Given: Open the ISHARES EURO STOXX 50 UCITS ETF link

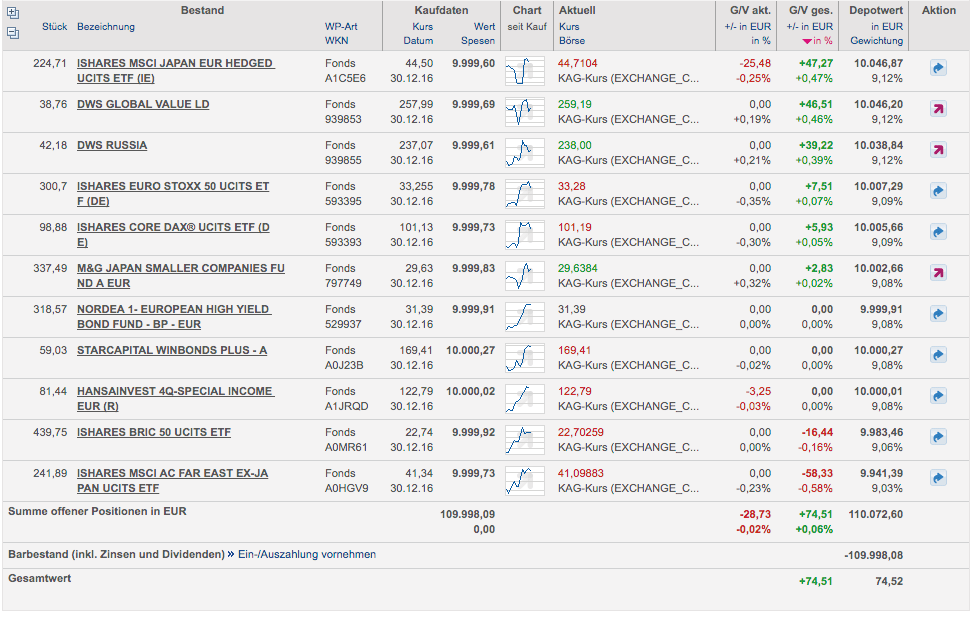Looking at the screenshot, I should click(173, 194).
